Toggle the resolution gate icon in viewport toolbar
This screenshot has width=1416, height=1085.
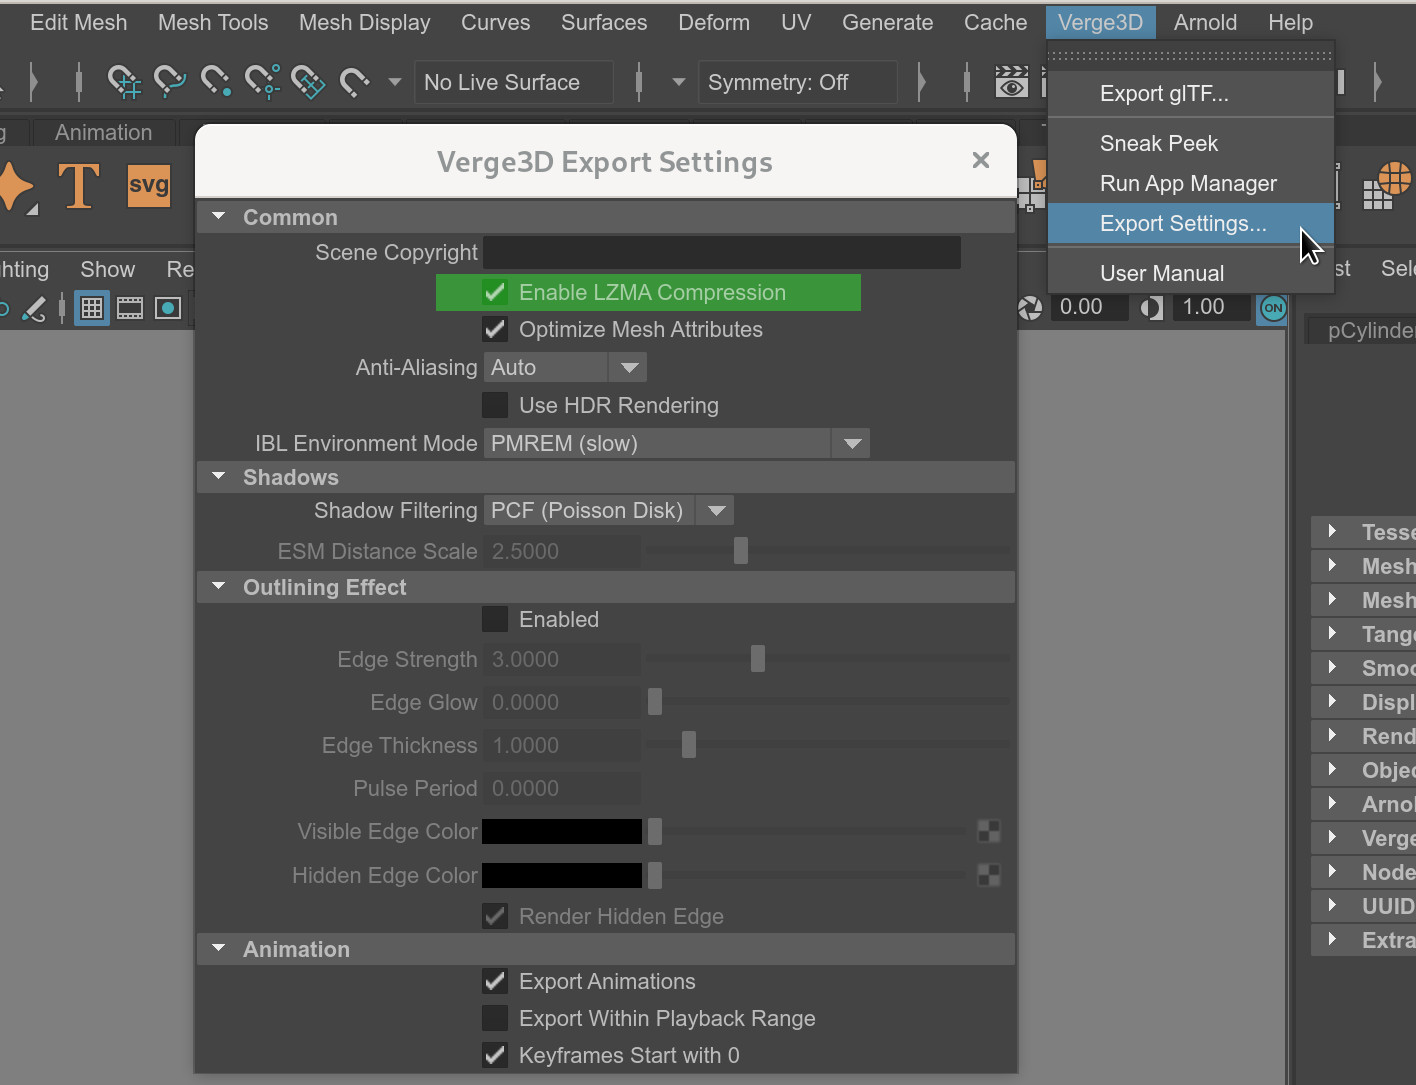[168, 308]
